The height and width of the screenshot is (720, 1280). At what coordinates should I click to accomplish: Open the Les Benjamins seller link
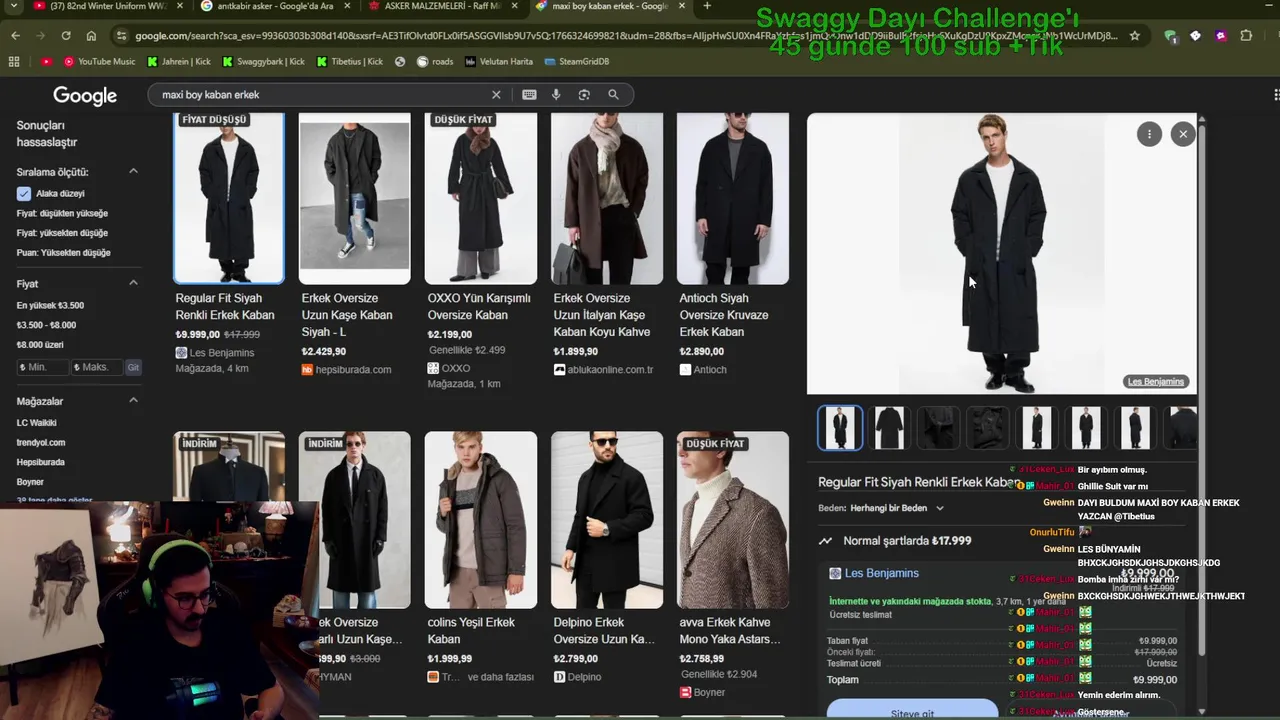coord(881,573)
